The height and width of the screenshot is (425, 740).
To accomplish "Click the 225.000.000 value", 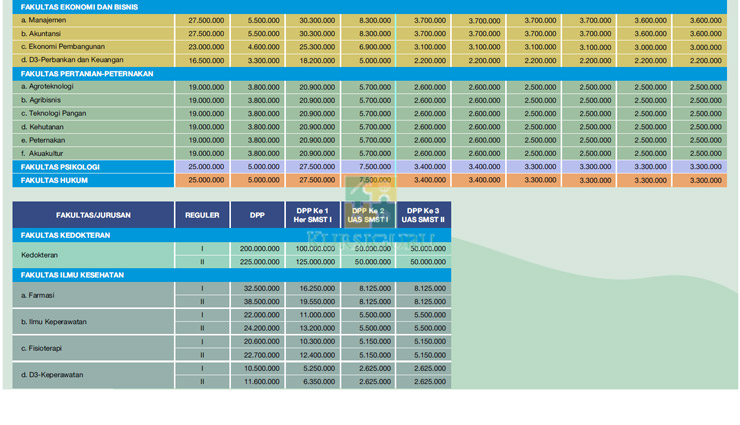I will [260, 262].
